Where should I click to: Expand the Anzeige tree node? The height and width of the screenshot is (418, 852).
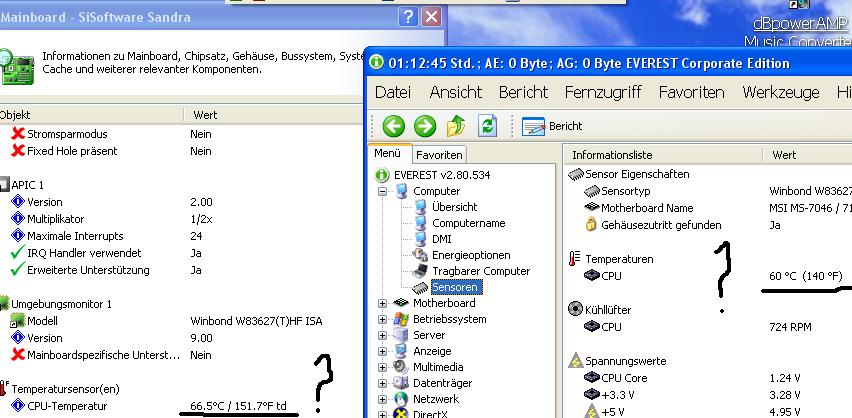click(383, 352)
